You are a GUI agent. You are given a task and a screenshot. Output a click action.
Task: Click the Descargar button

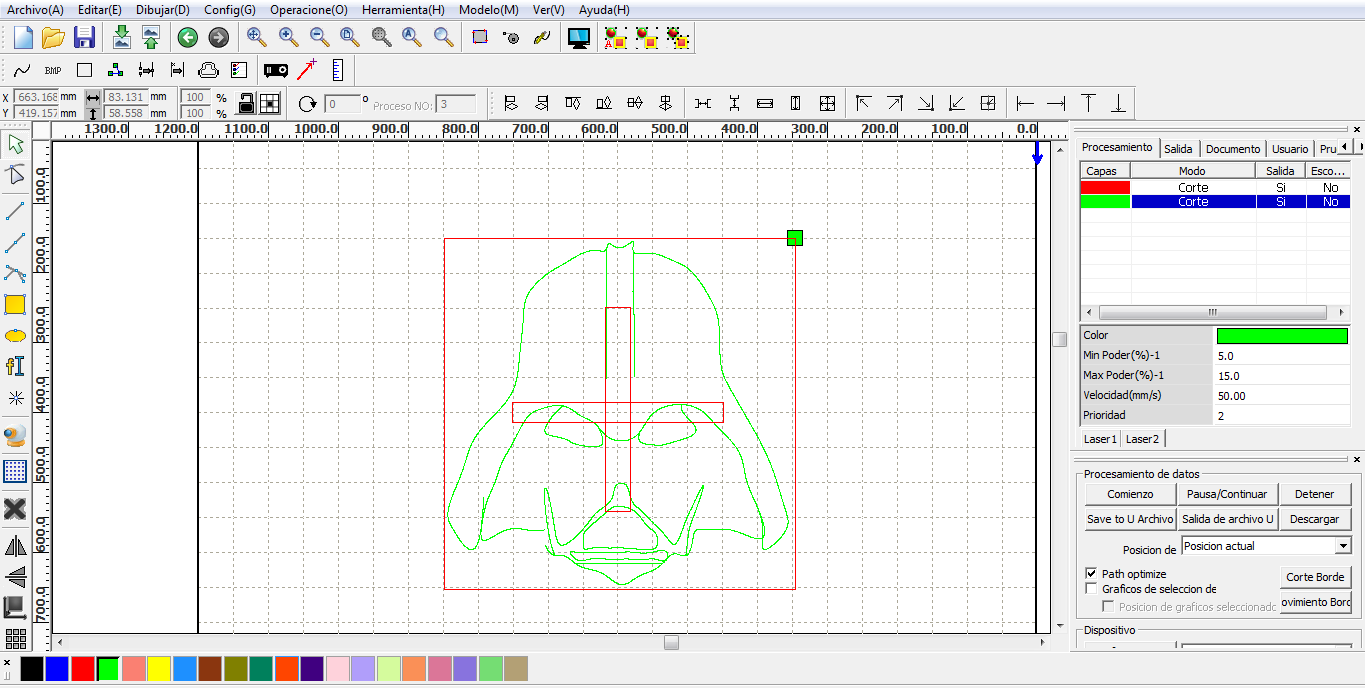point(1314,519)
